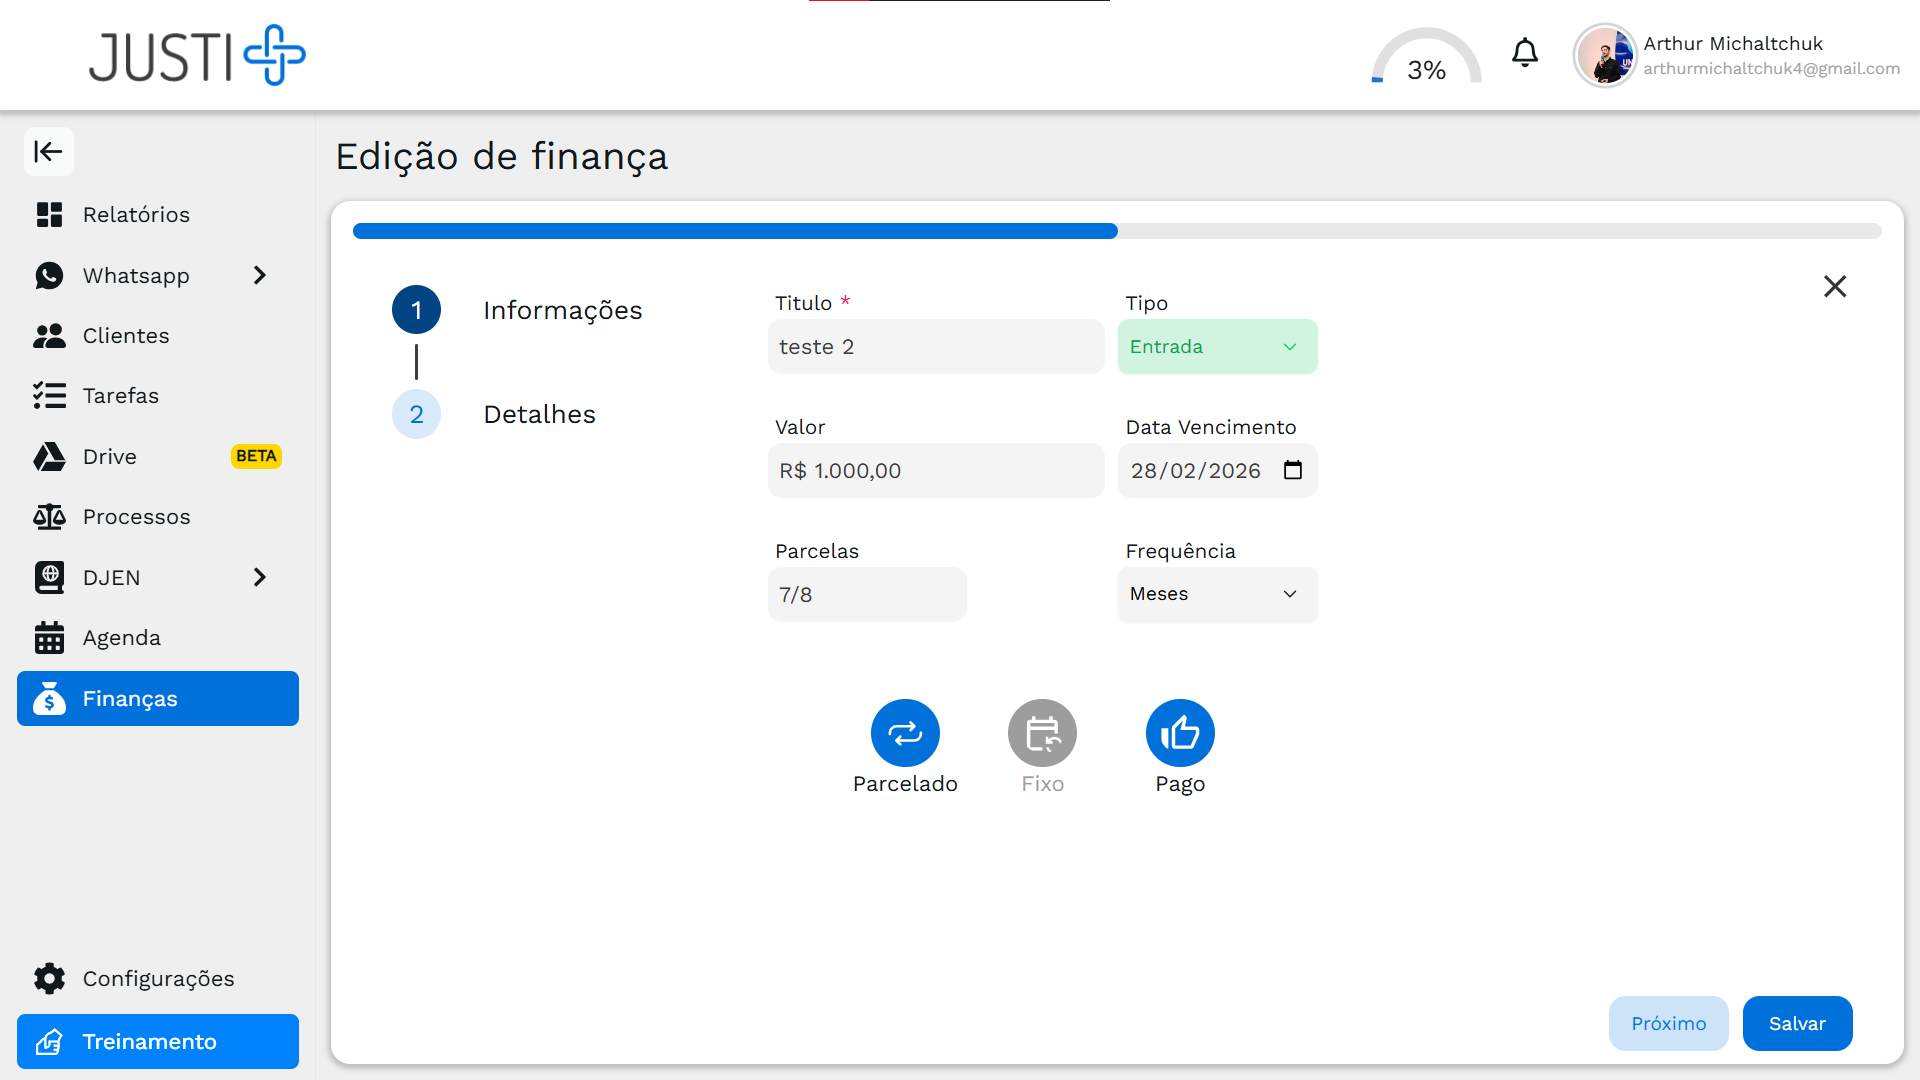Image resolution: width=1920 pixels, height=1080 pixels.
Task: Open the Whatsapp sidebar section
Action: tap(135, 275)
